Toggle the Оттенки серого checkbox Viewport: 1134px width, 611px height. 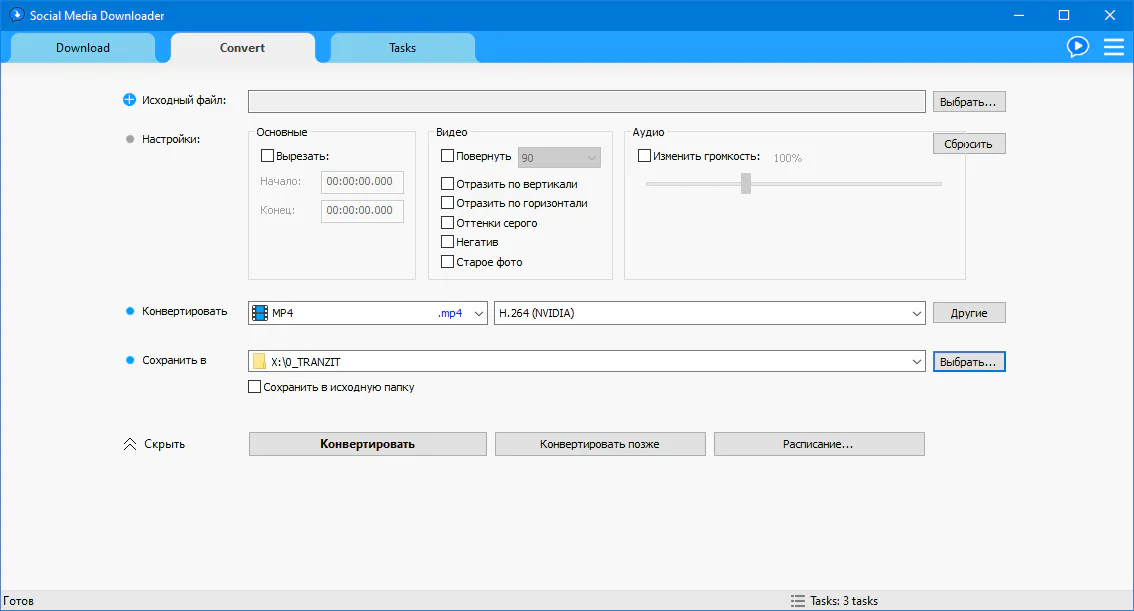[448, 223]
